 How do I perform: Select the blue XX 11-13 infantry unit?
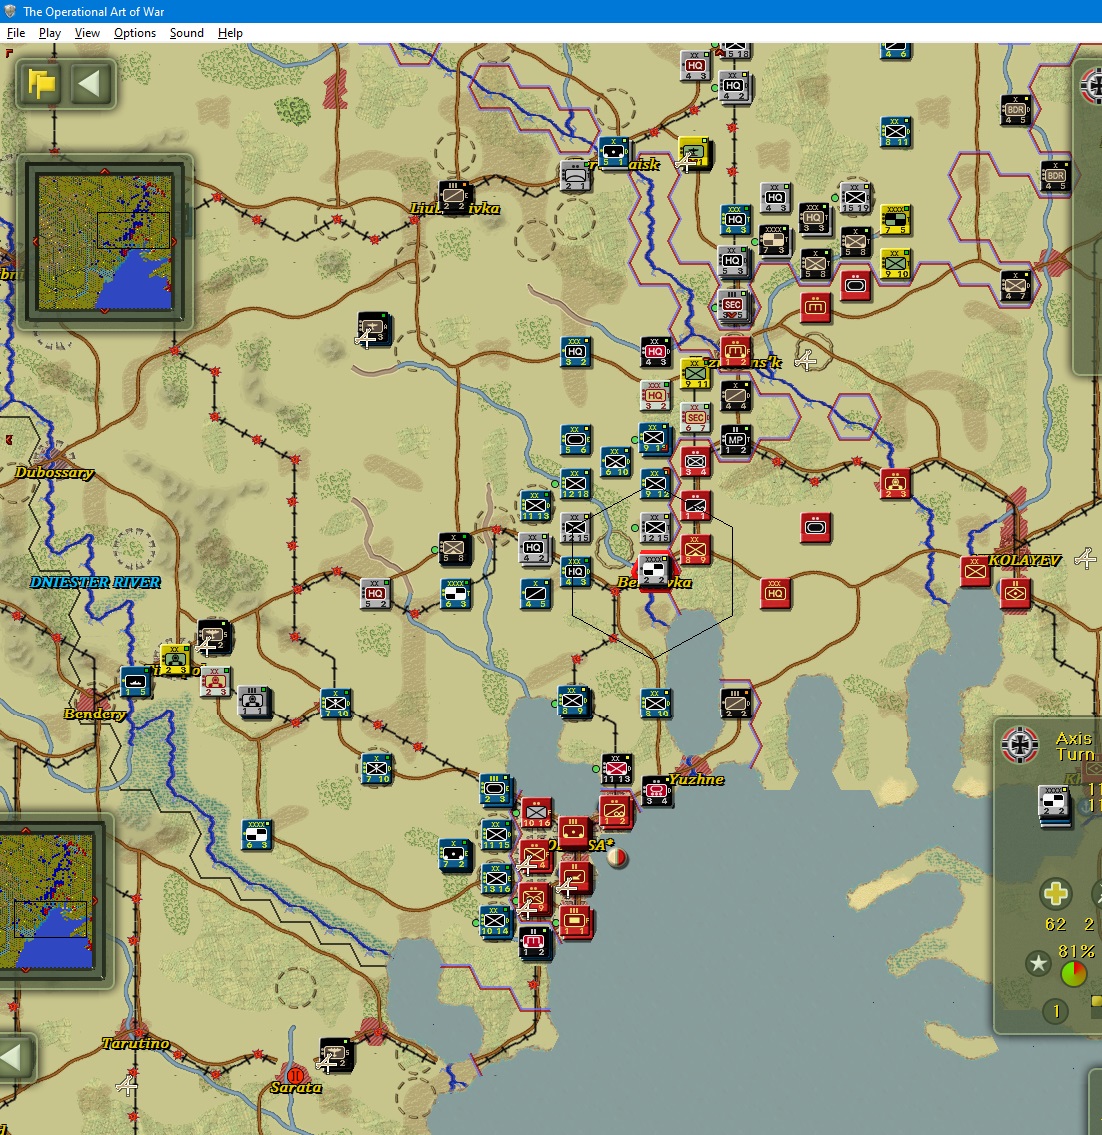point(536,505)
